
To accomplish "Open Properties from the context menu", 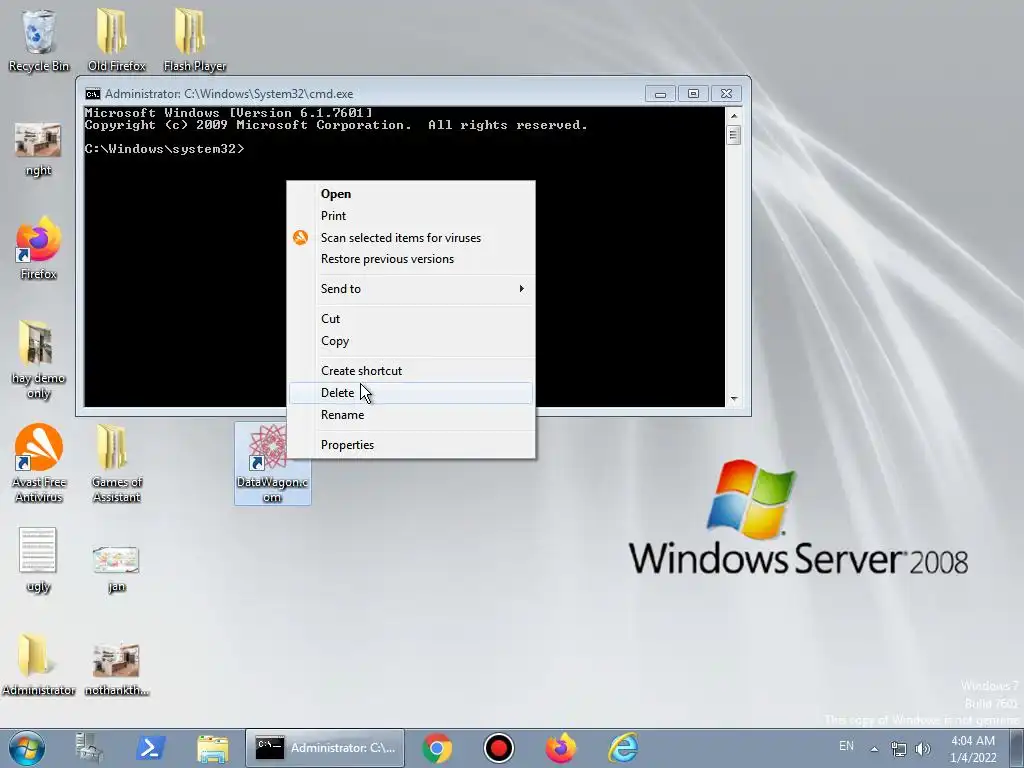I will (411, 445).
